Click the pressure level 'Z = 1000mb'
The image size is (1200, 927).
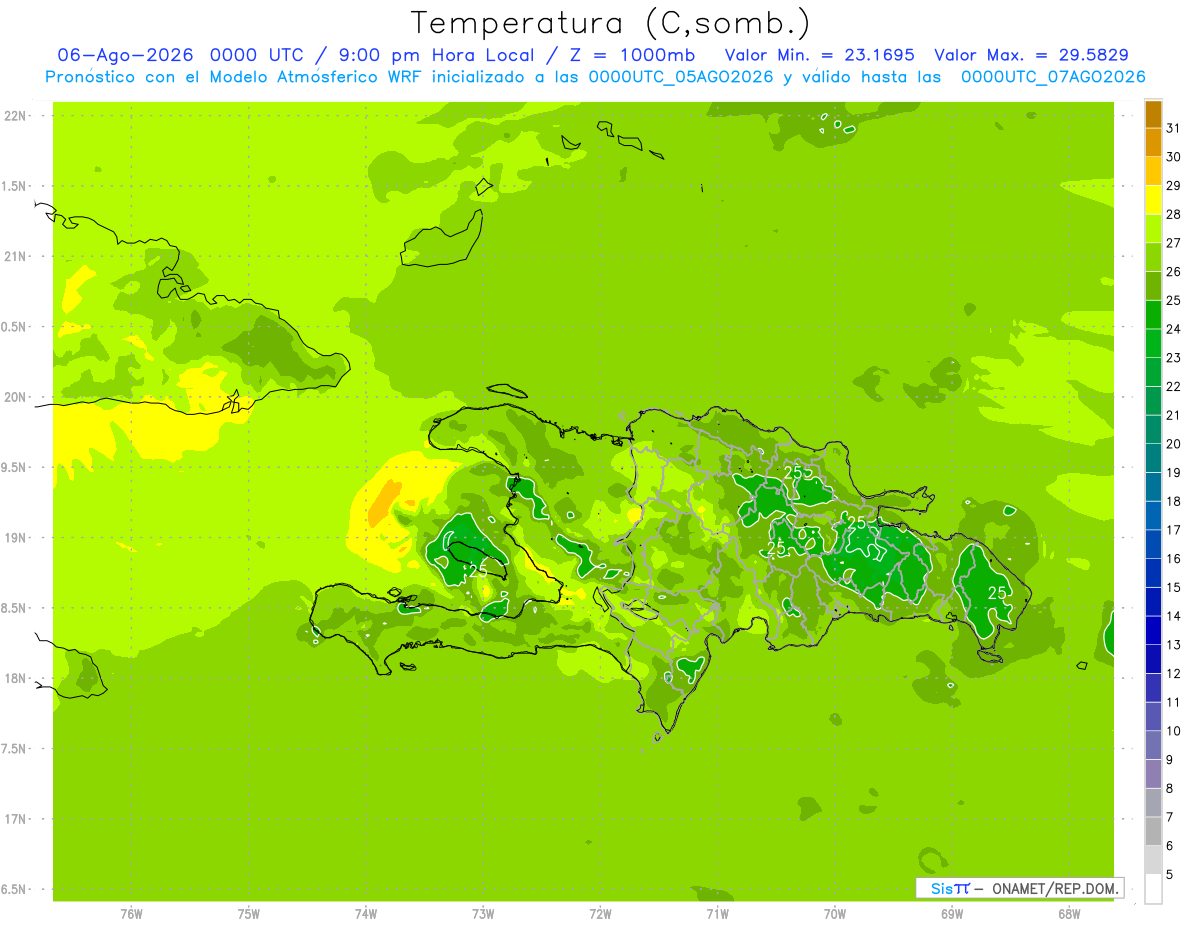pyautogui.click(x=632, y=55)
